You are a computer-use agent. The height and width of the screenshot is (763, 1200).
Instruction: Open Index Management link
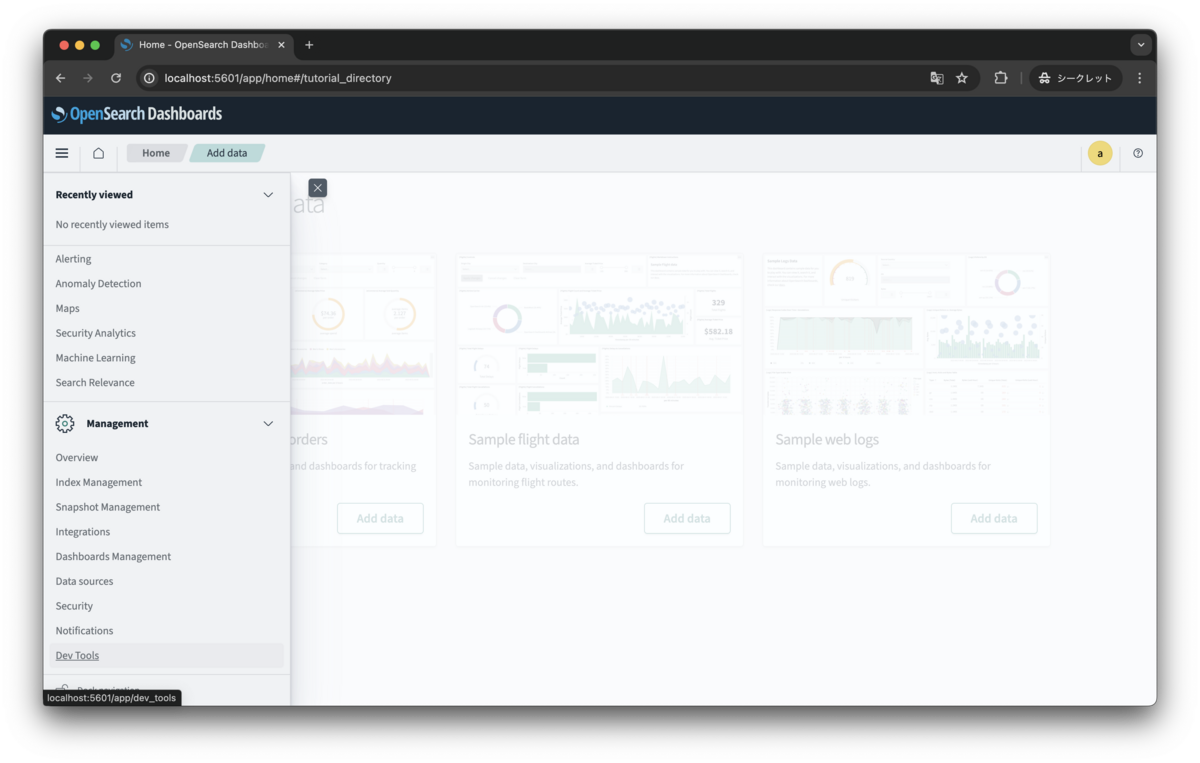coord(99,482)
